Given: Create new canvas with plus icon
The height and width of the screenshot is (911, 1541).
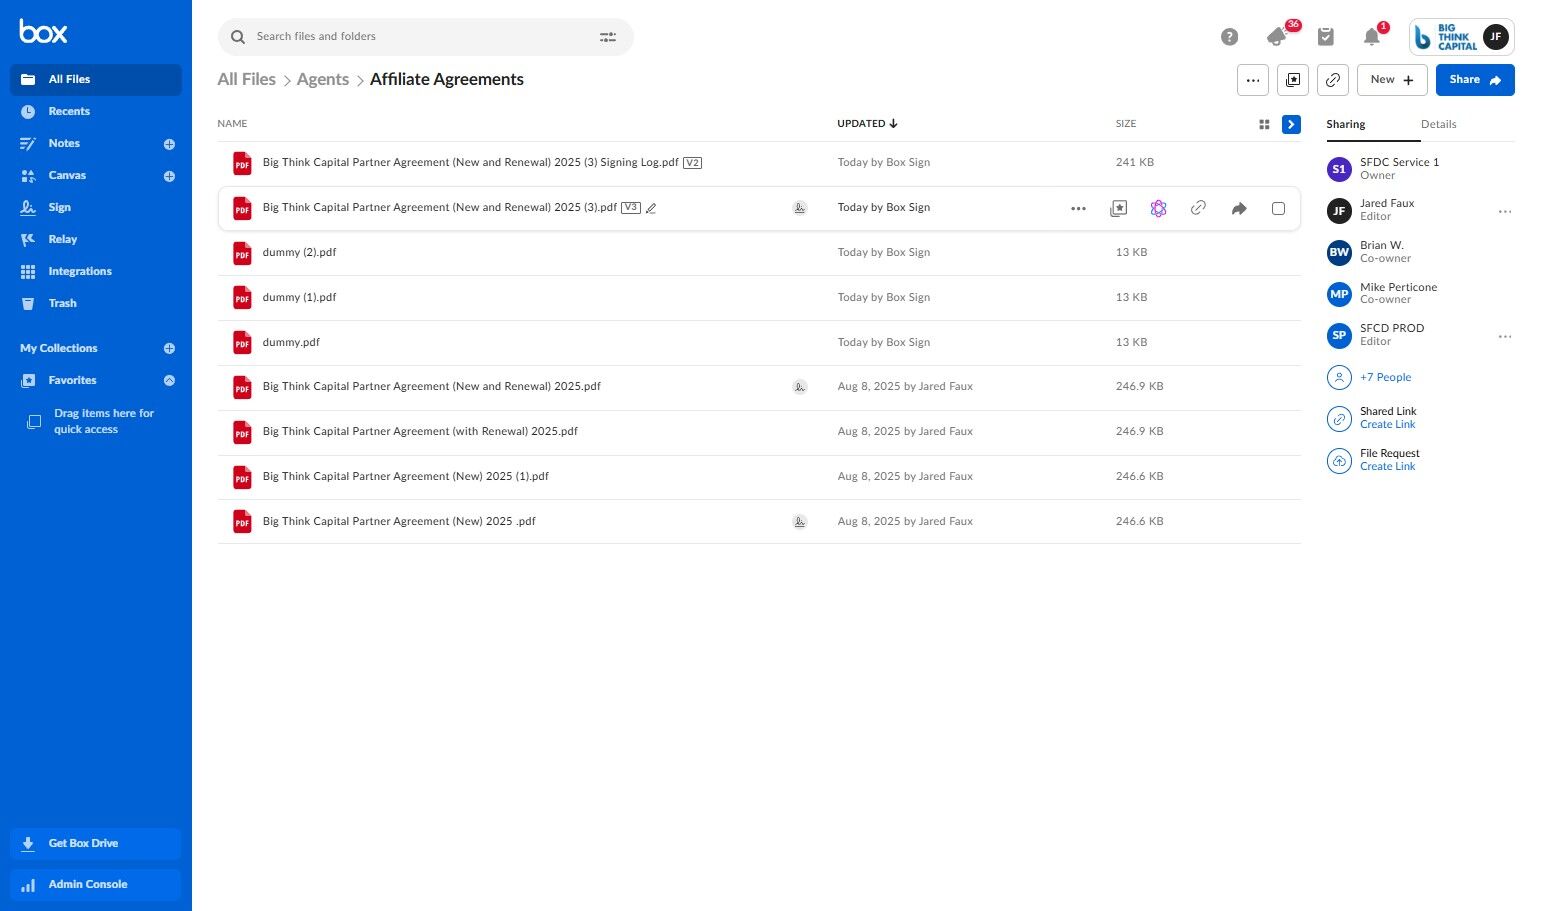Looking at the screenshot, I should [169, 176].
